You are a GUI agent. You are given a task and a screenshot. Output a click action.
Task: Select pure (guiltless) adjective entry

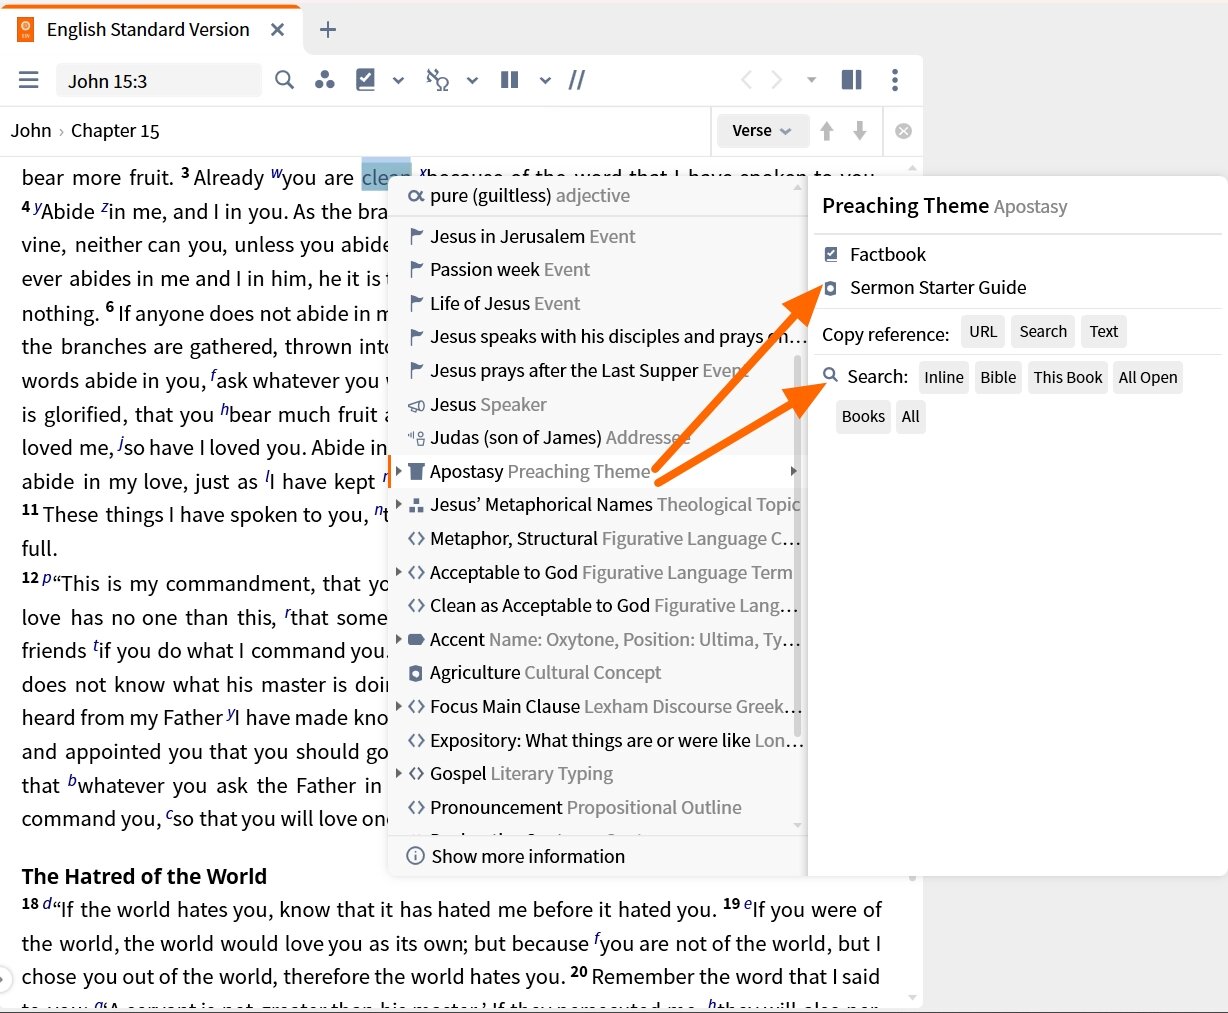[597, 196]
